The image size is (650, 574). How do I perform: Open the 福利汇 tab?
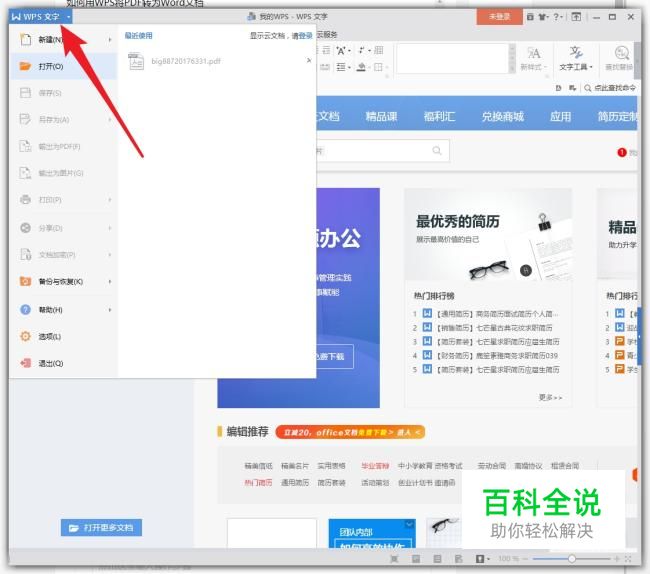pos(439,116)
